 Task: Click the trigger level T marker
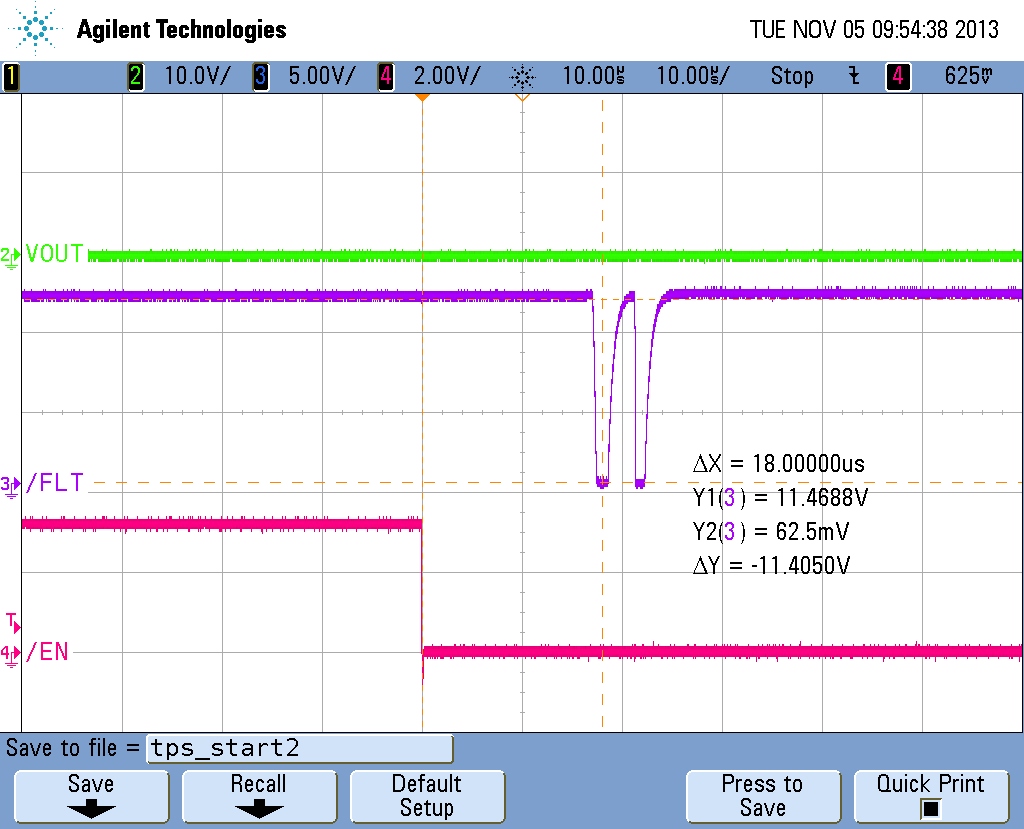coord(13,623)
